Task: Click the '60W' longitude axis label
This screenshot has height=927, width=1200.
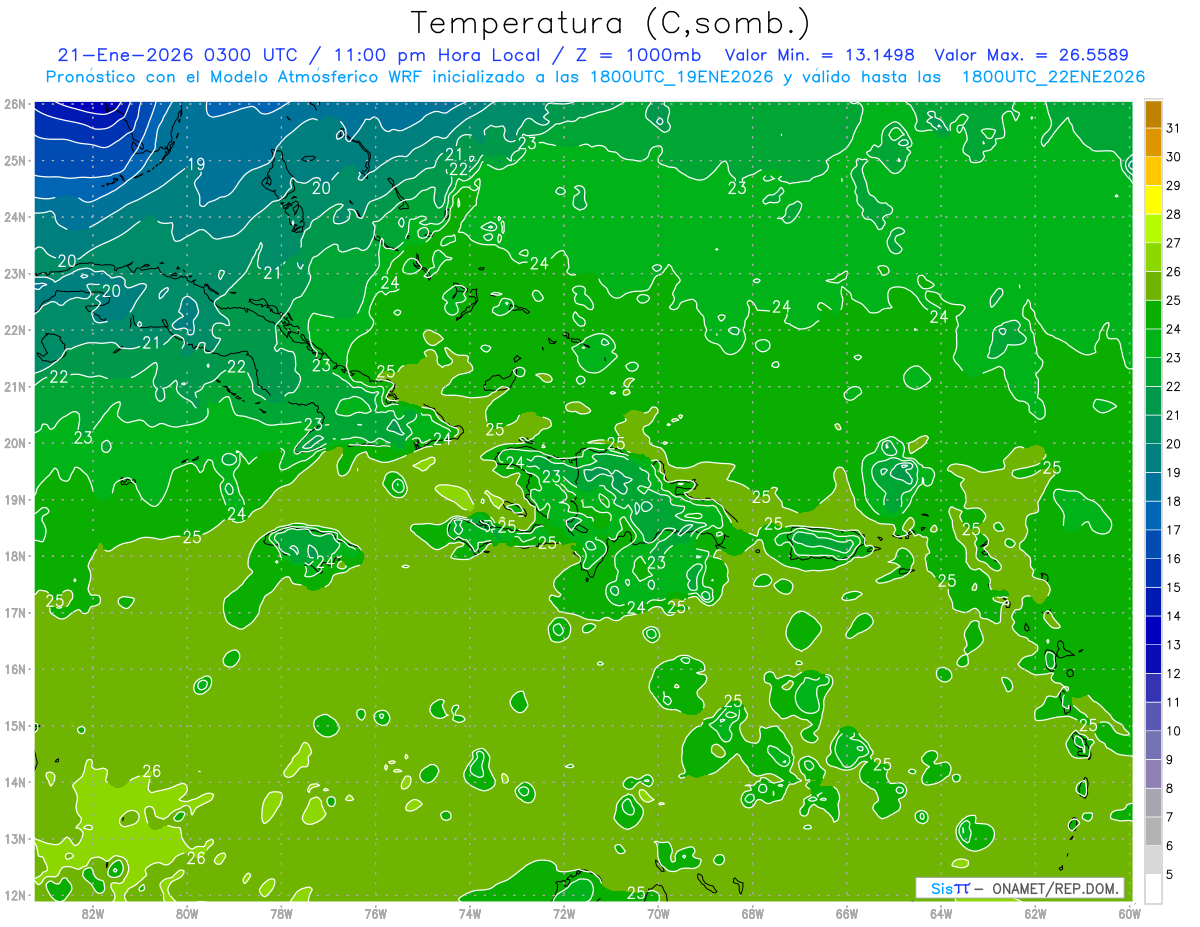Action: (x=1130, y=912)
